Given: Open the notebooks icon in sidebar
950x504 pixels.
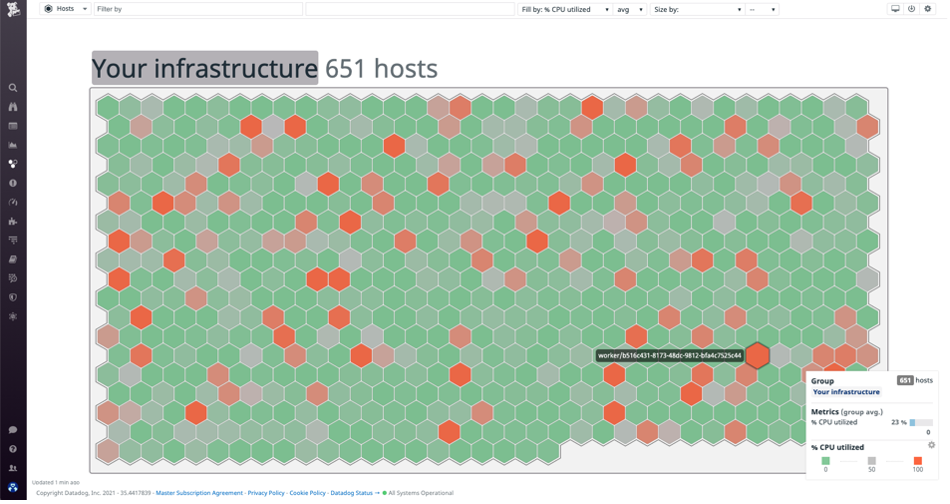Looking at the screenshot, I should [13, 259].
